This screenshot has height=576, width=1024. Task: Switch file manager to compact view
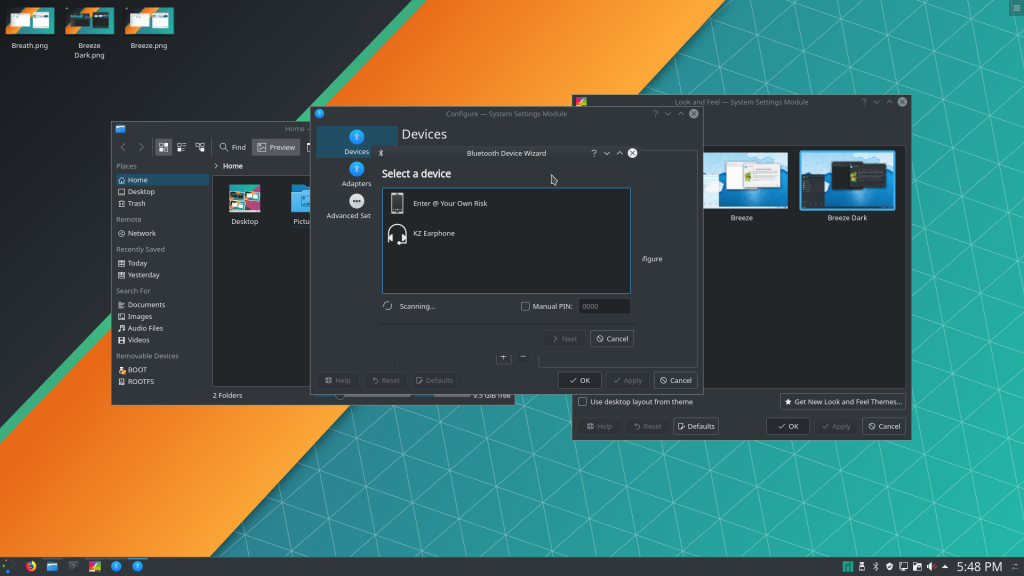click(182, 148)
